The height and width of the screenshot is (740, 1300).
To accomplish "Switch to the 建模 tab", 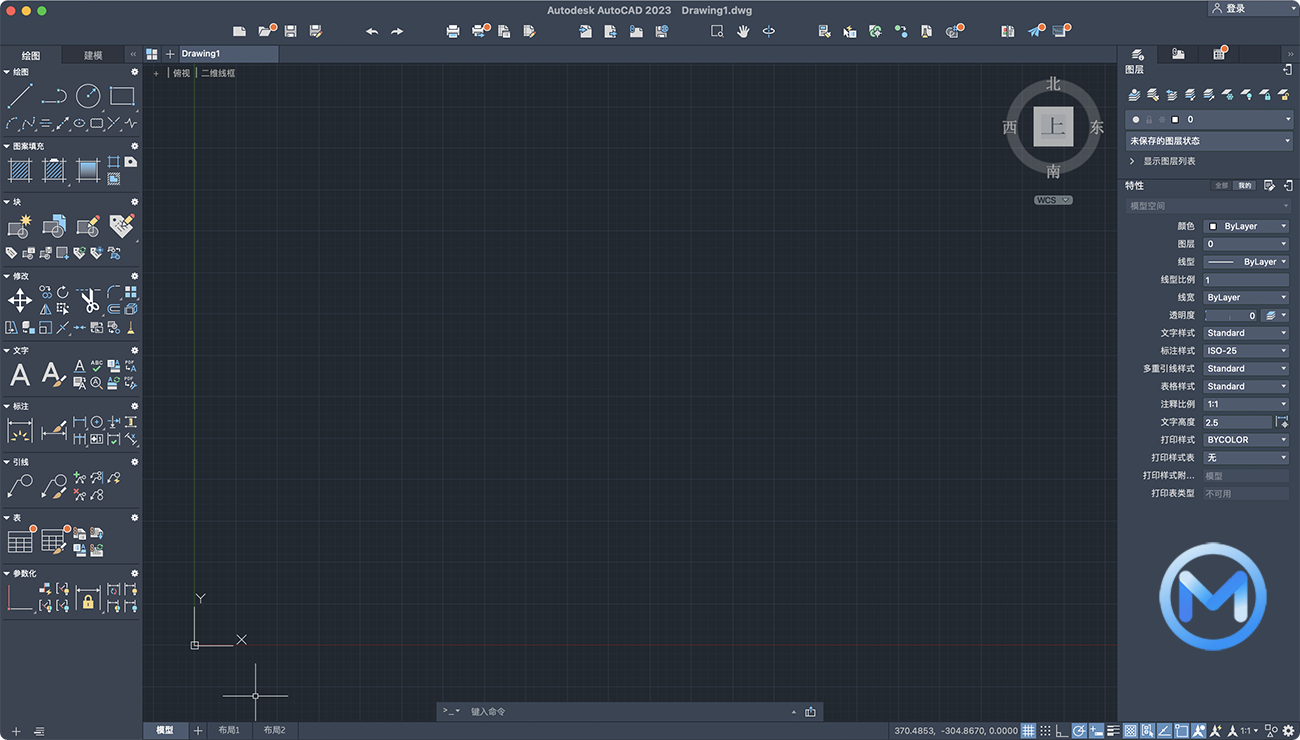I will (x=93, y=55).
